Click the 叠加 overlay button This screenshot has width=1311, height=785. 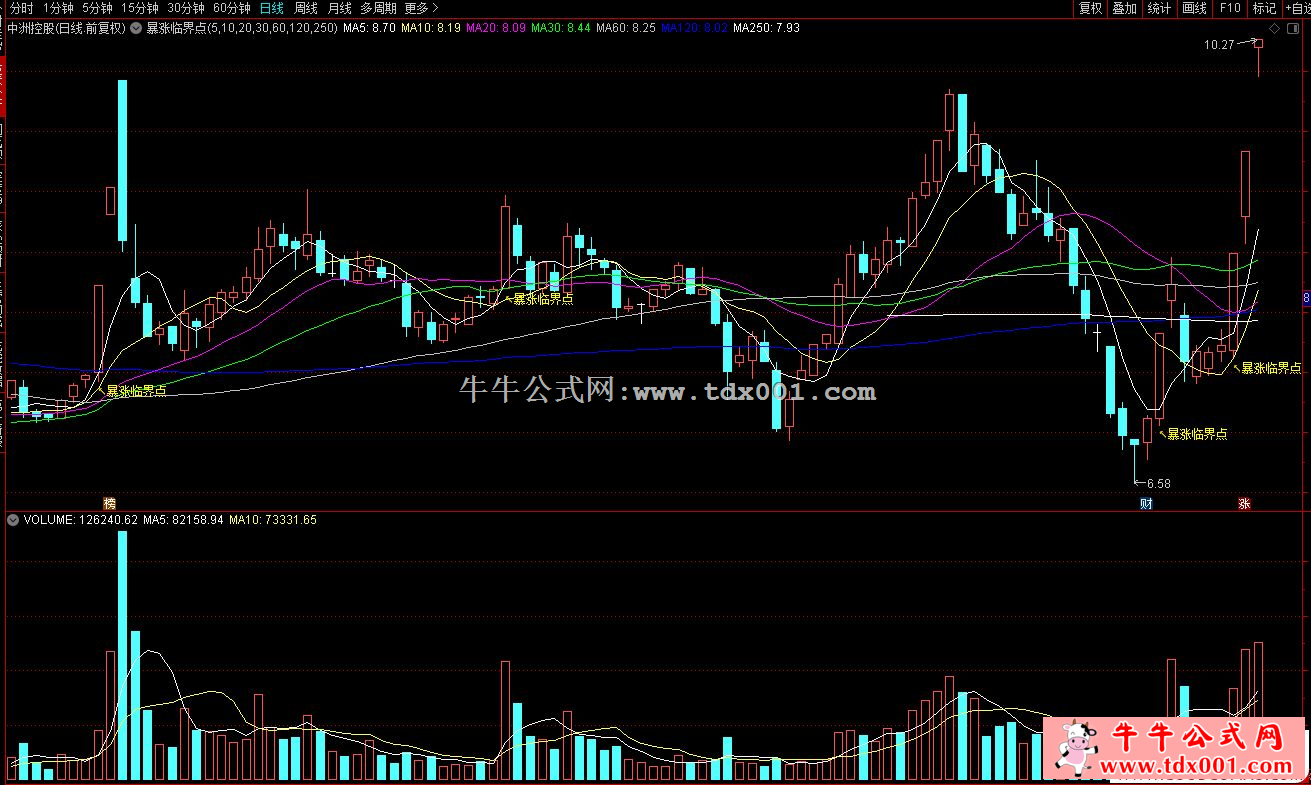pos(1125,8)
